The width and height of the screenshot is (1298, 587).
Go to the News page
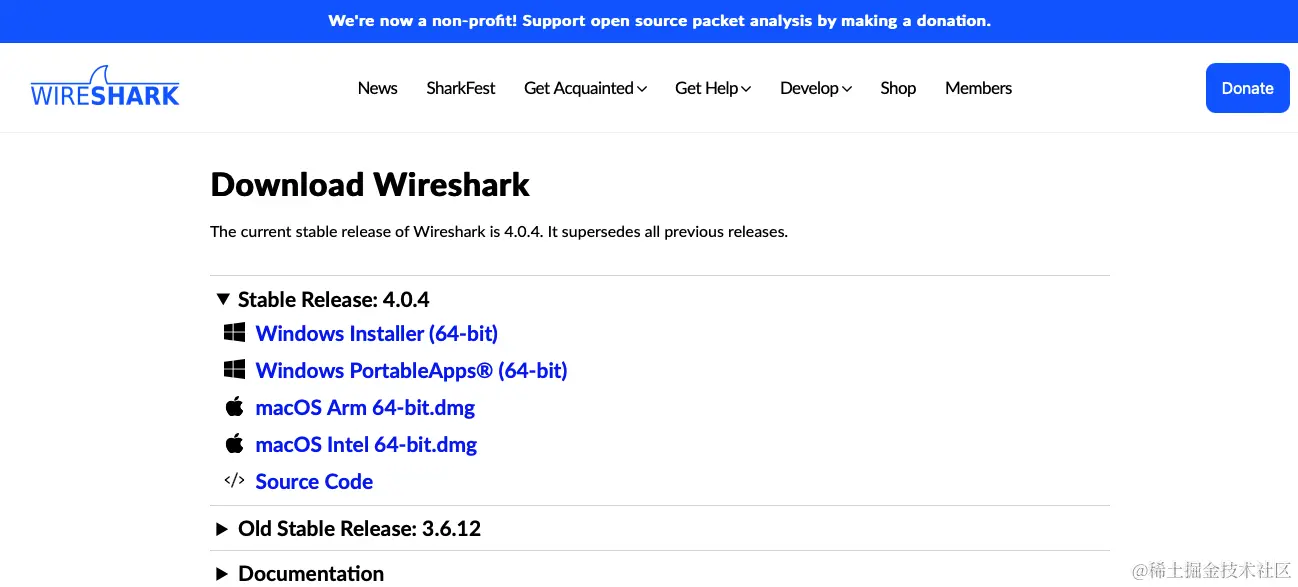pyautogui.click(x=377, y=88)
